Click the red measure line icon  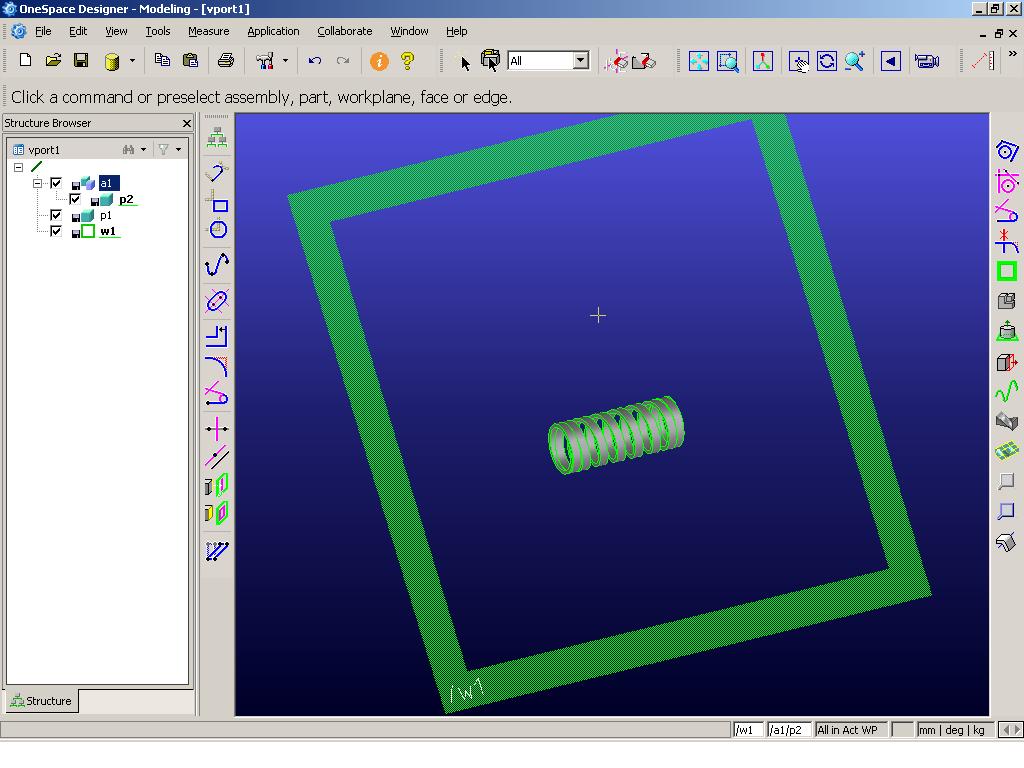click(x=983, y=61)
